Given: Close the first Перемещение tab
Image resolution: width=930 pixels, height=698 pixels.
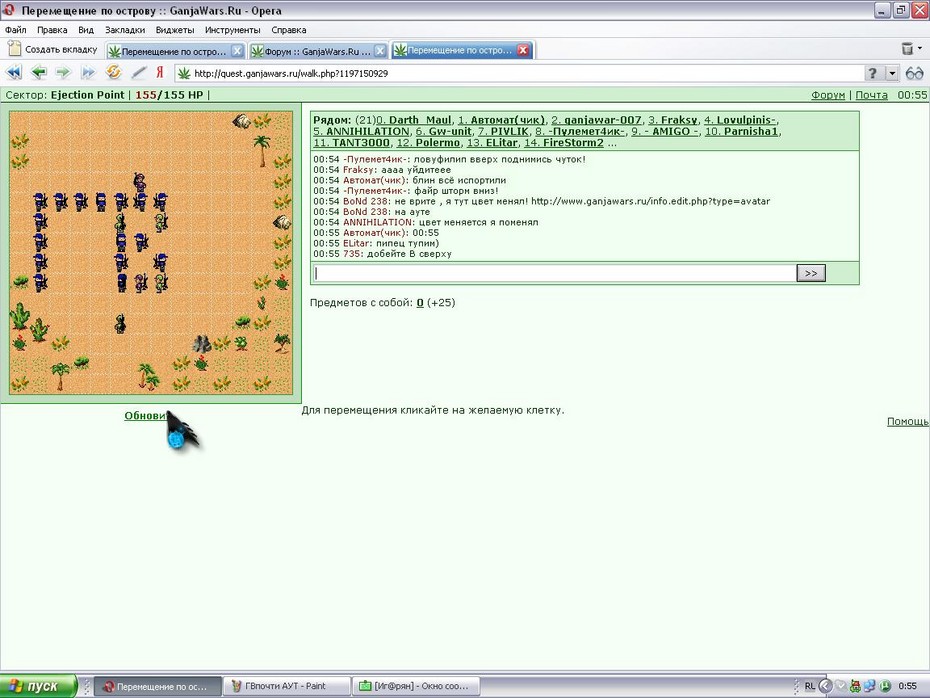Looking at the screenshot, I should coord(237,51).
